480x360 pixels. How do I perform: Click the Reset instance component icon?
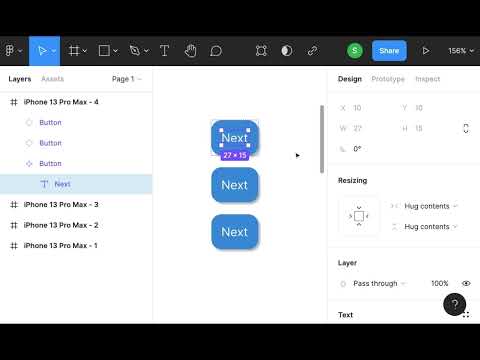[x=261, y=51]
